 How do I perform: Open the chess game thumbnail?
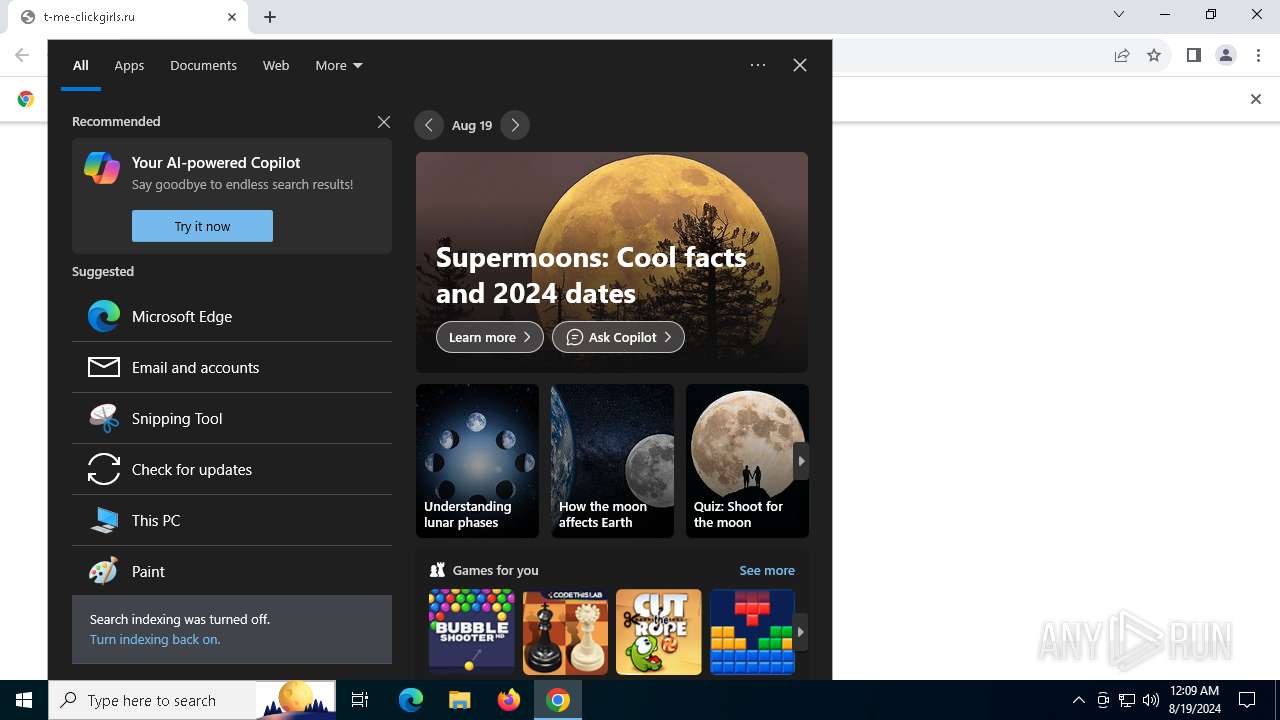565,632
